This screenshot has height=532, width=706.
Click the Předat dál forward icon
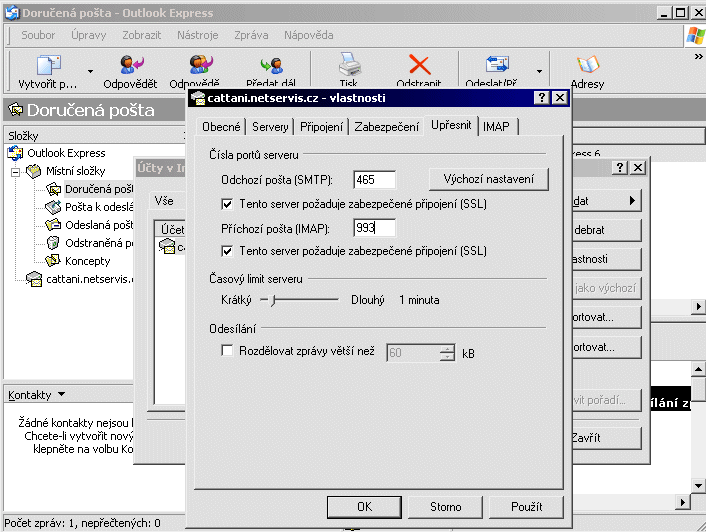(x=272, y=66)
